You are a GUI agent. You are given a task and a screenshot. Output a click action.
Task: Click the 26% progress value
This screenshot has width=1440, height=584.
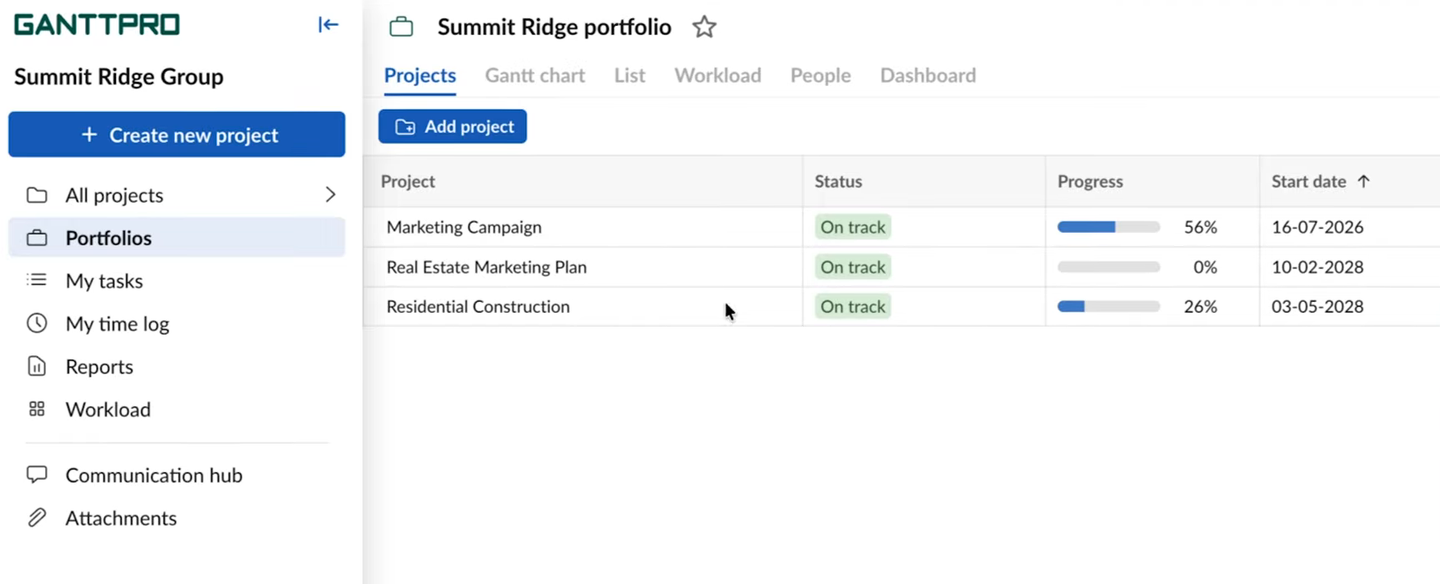1200,306
